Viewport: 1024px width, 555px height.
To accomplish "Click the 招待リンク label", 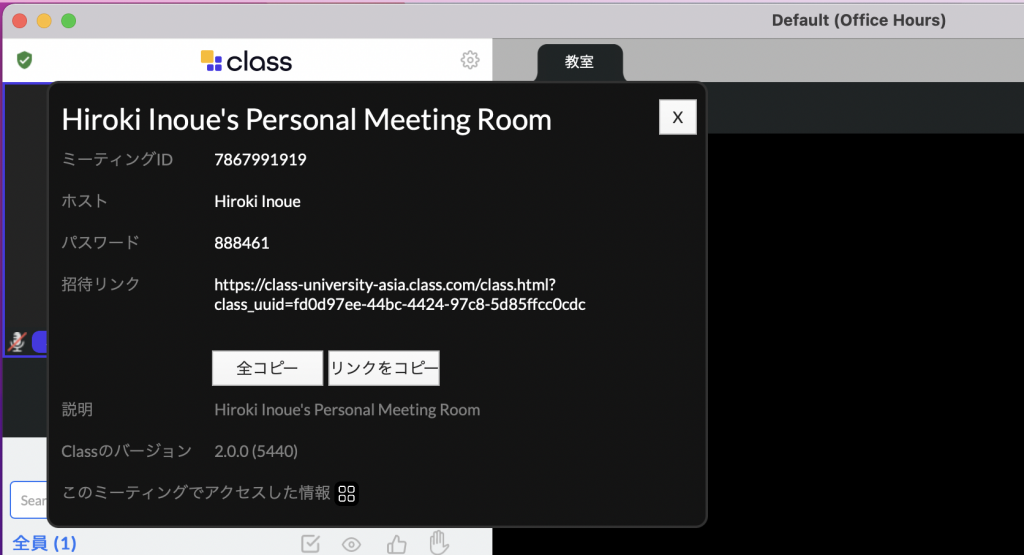I will tap(101, 284).
